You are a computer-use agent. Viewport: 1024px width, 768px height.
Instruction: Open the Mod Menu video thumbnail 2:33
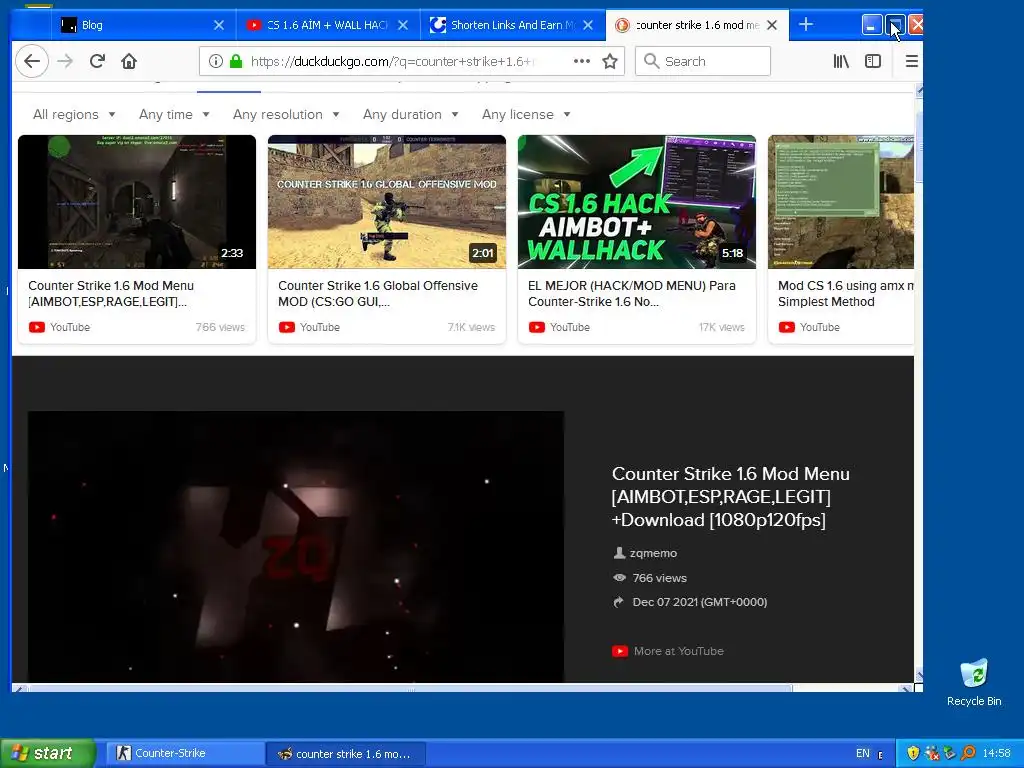(136, 202)
